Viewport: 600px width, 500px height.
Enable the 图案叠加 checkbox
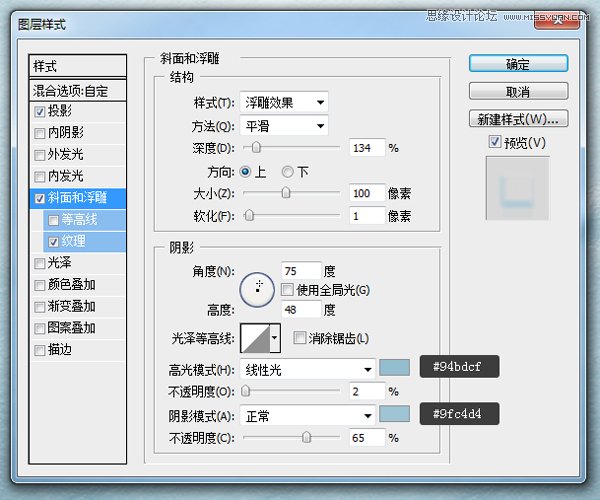40,328
